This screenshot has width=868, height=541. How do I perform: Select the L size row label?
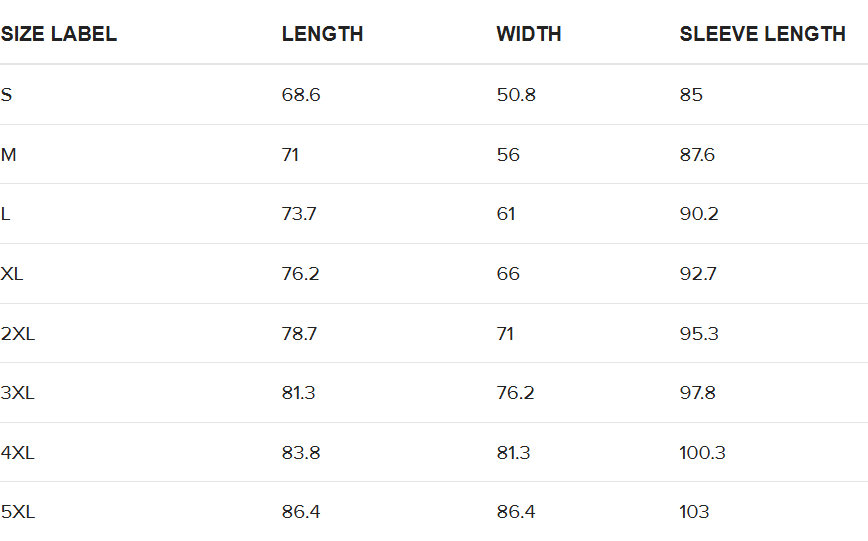coord(6,214)
